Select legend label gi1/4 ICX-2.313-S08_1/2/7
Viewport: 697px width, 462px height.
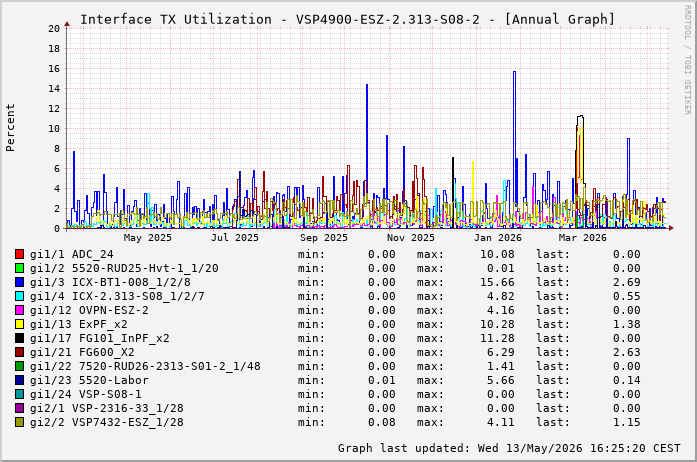click(117, 296)
